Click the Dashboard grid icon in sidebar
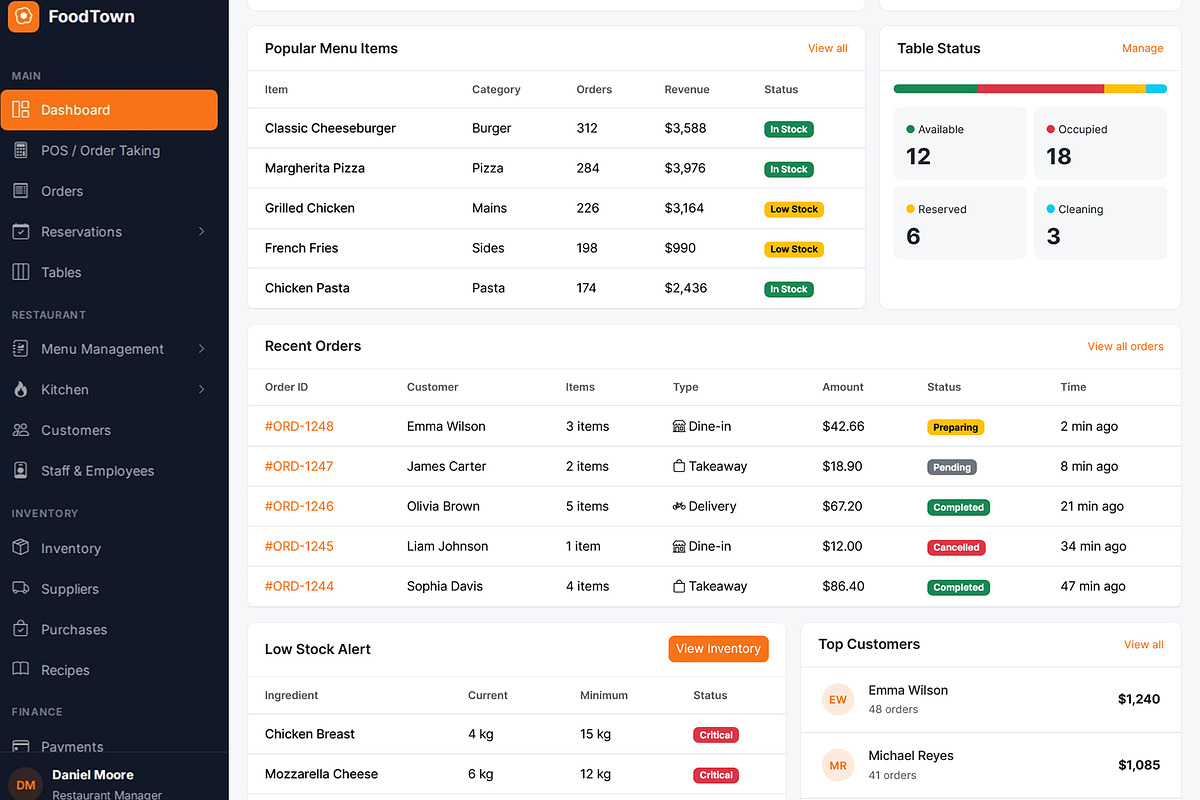This screenshot has width=1200, height=800. click(21, 110)
